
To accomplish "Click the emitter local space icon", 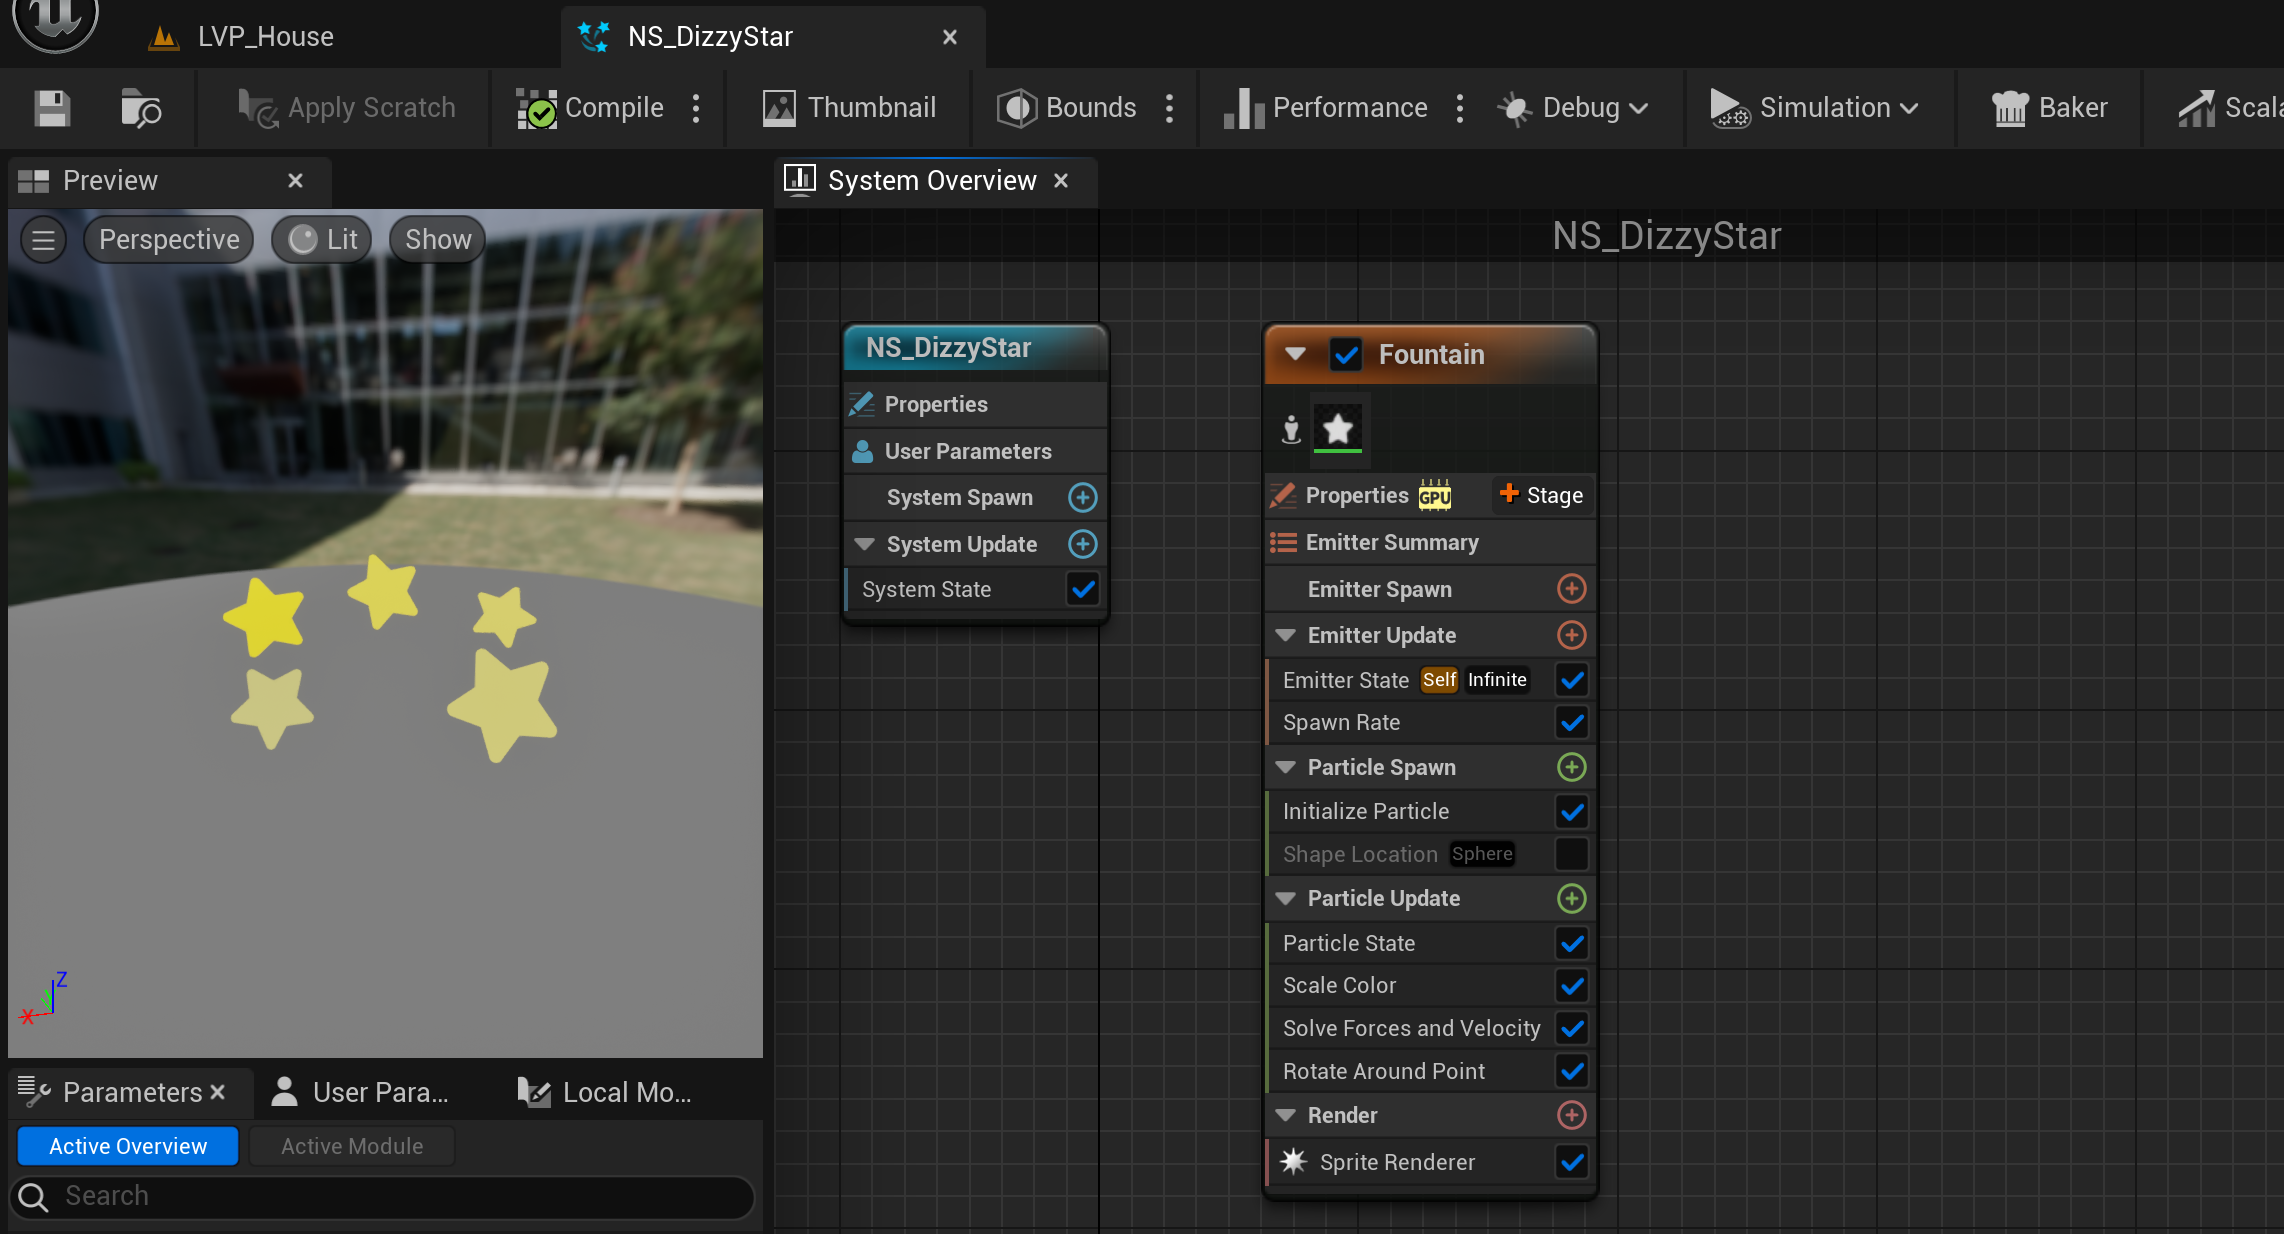I will (x=1291, y=430).
